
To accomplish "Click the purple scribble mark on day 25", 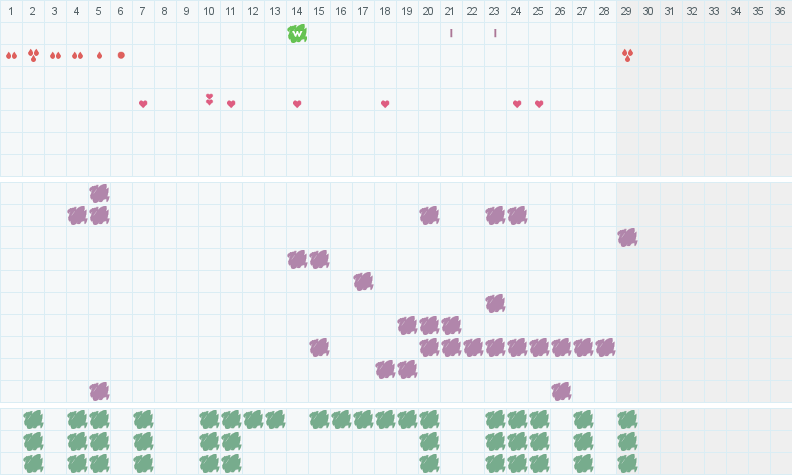I will tap(539, 348).
